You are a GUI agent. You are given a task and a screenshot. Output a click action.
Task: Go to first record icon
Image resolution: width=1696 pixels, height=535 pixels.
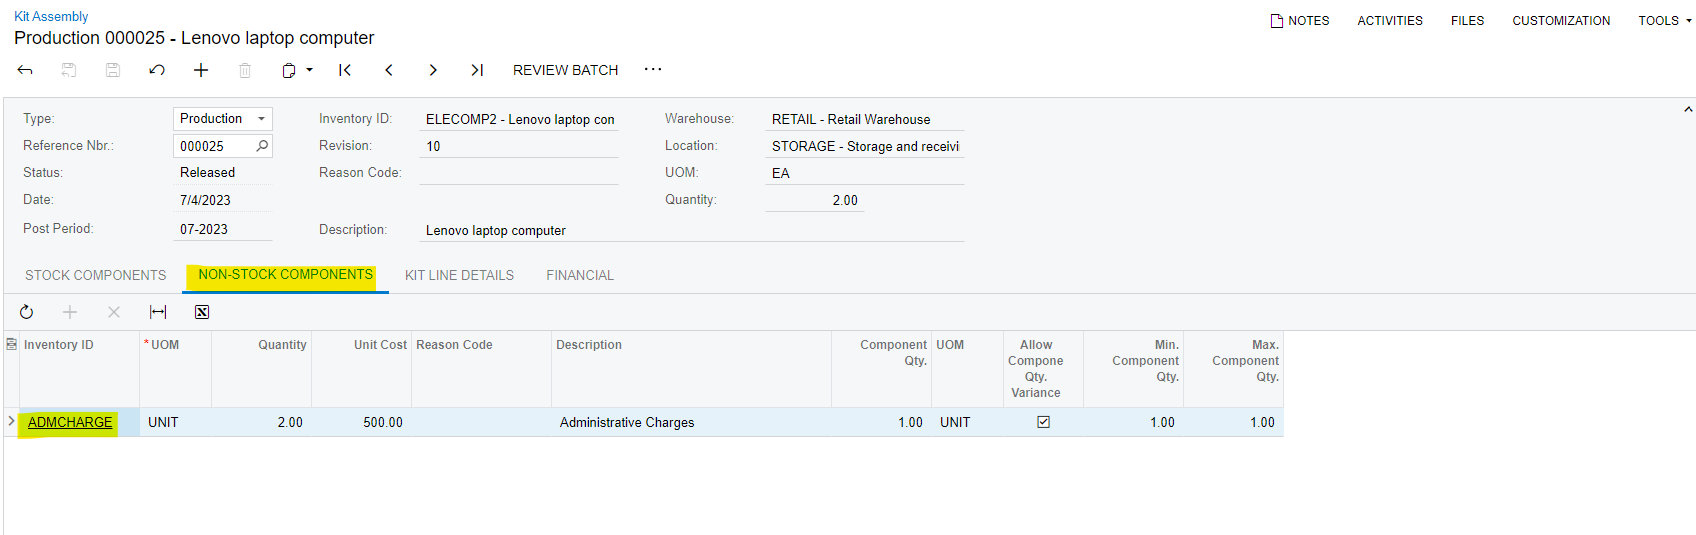pos(345,70)
